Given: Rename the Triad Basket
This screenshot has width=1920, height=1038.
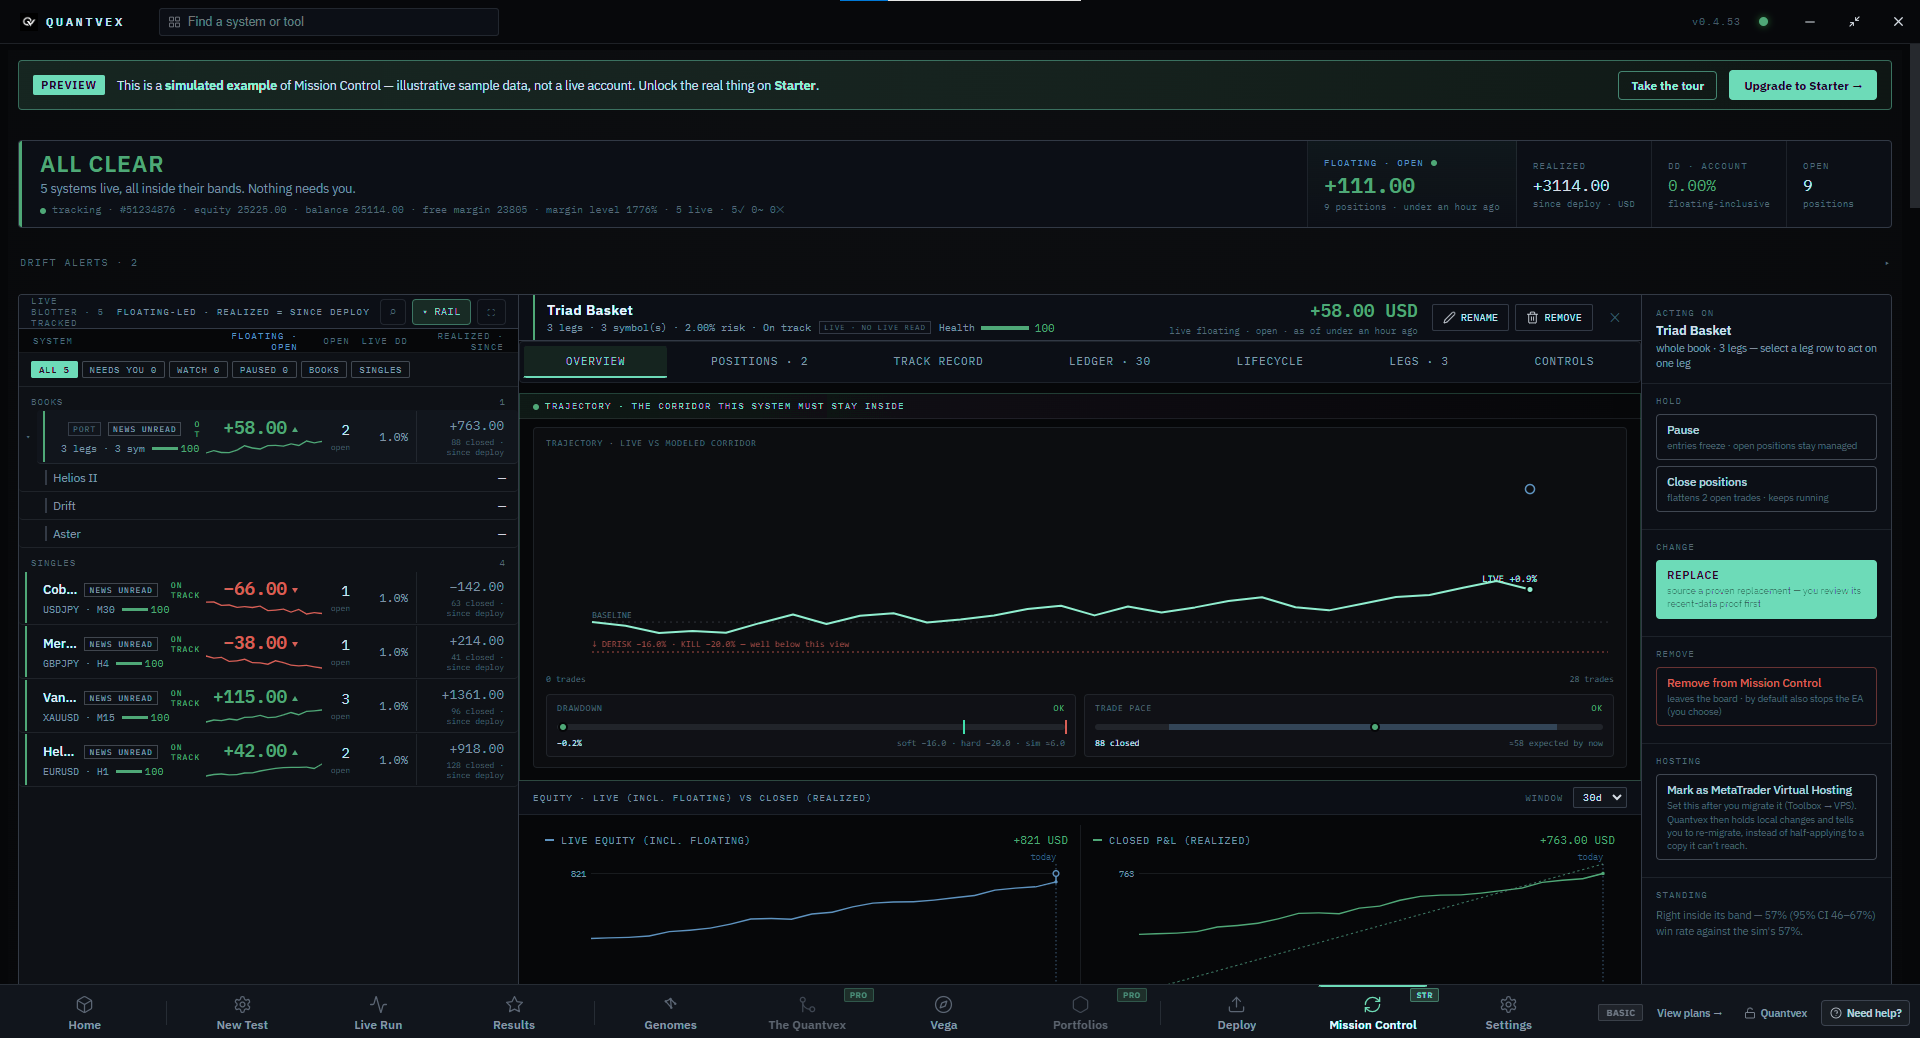Looking at the screenshot, I should click(x=1470, y=318).
